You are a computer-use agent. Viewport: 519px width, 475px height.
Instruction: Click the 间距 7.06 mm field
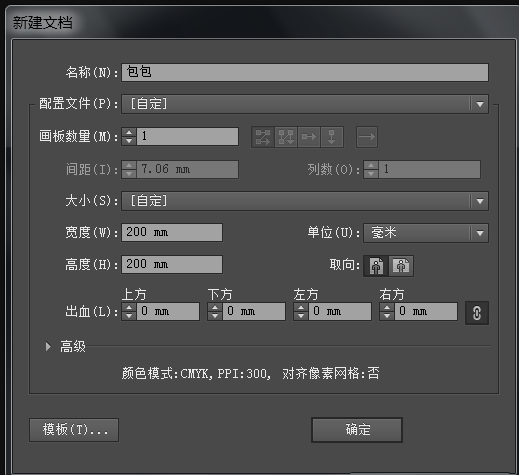point(188,169)
